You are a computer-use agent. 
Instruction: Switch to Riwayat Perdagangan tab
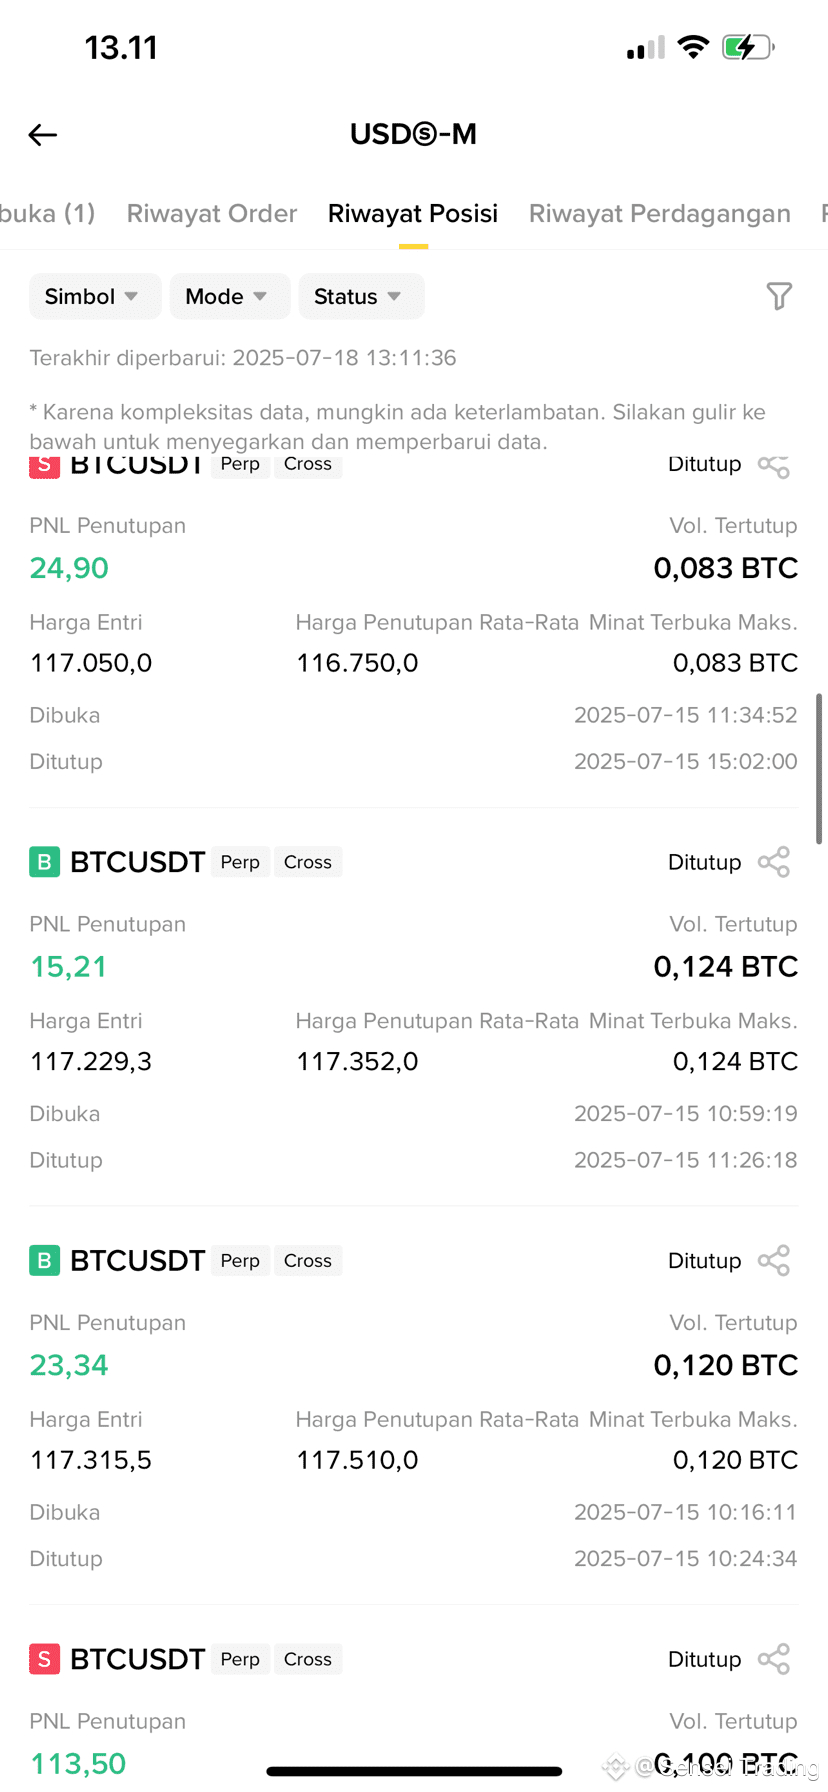(660, 214)
